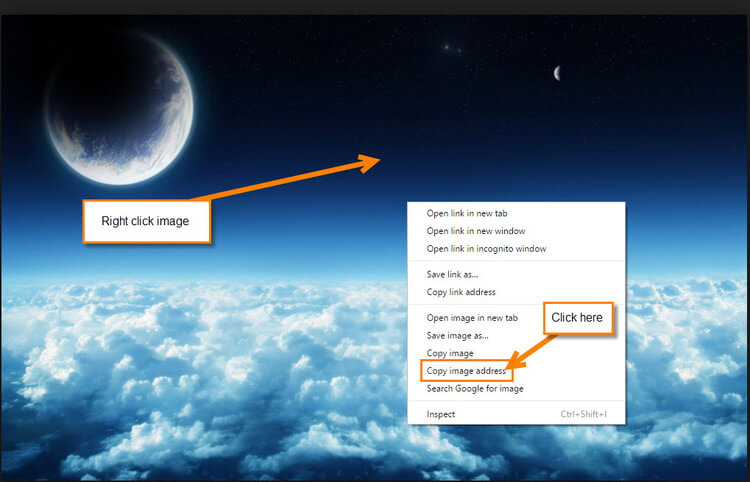Viewport: 750px width, 482px height.
Task: Choose Open link in new tab
Action: click(516, 213)
